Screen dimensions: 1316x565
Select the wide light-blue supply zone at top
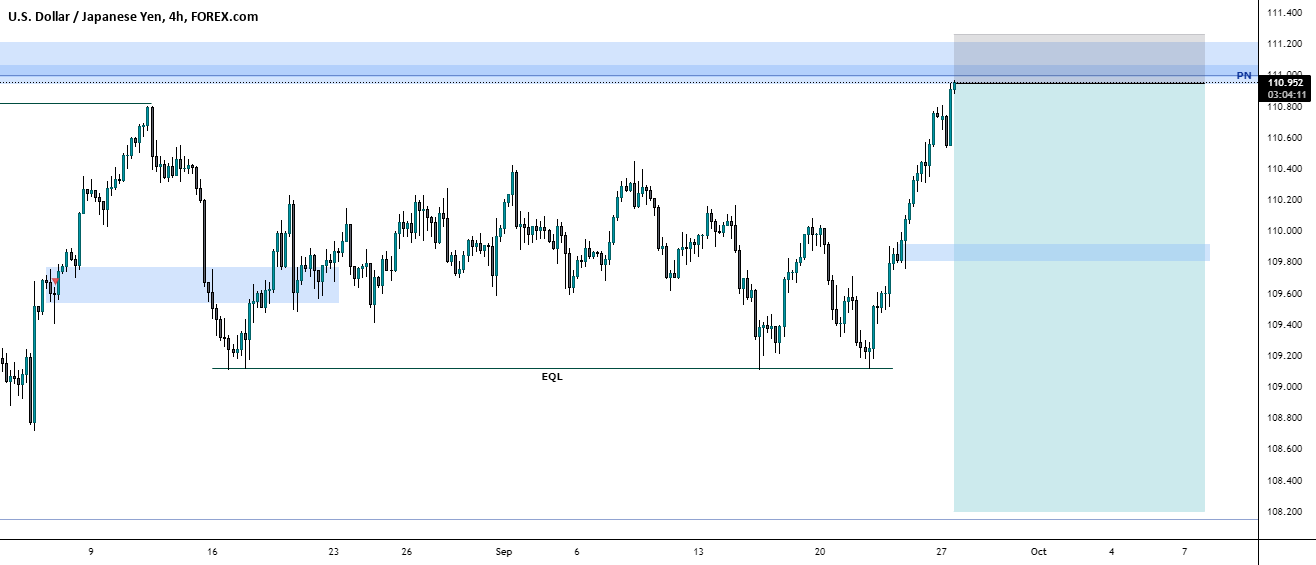click(628, 62)
